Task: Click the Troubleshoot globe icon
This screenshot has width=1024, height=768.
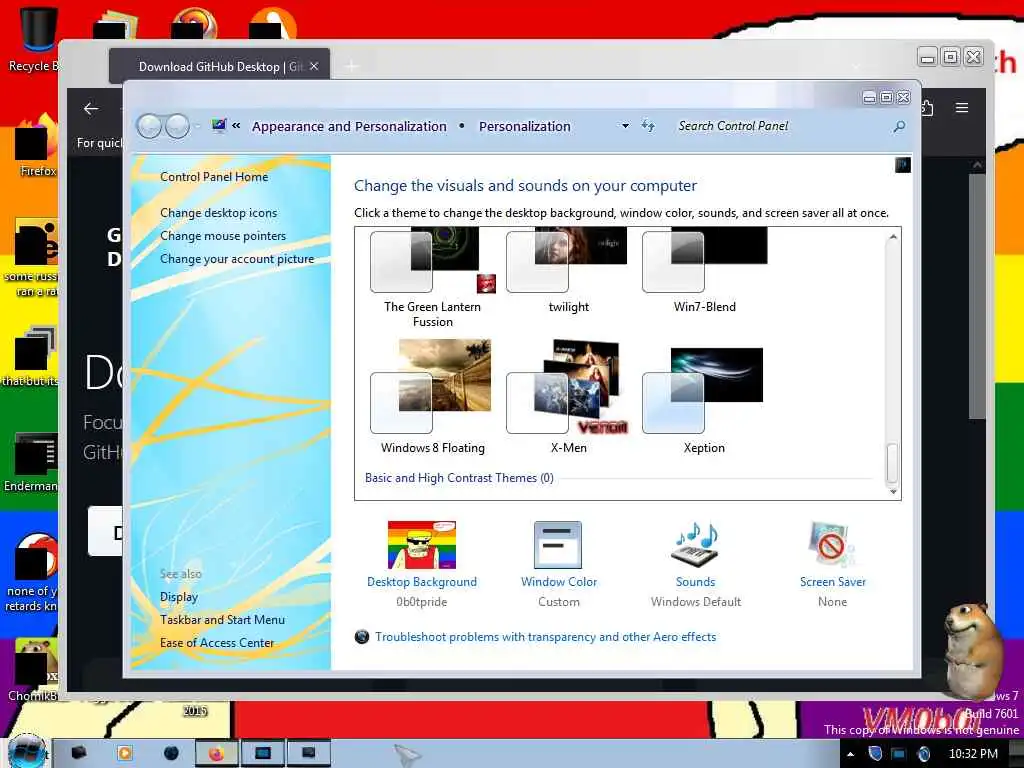Action: point(361,636)
